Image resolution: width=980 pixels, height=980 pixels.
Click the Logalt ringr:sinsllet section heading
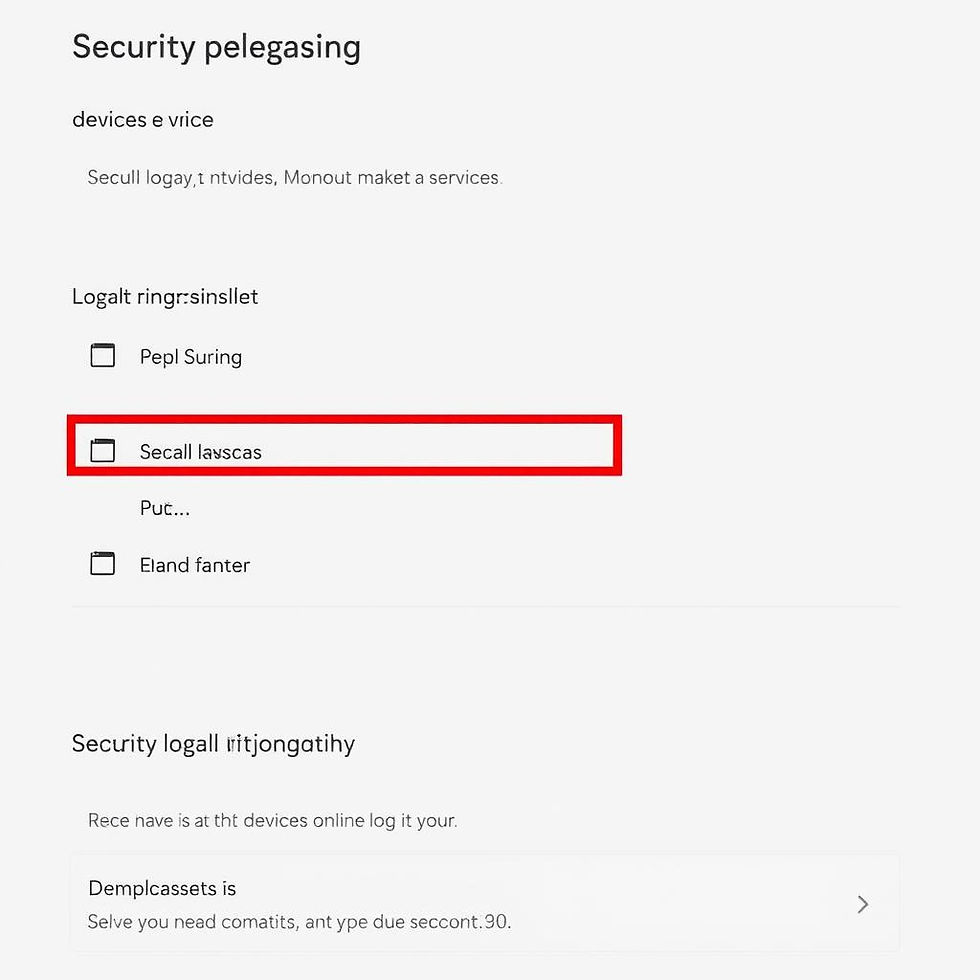pyautogui.click(x=165, y=297)
